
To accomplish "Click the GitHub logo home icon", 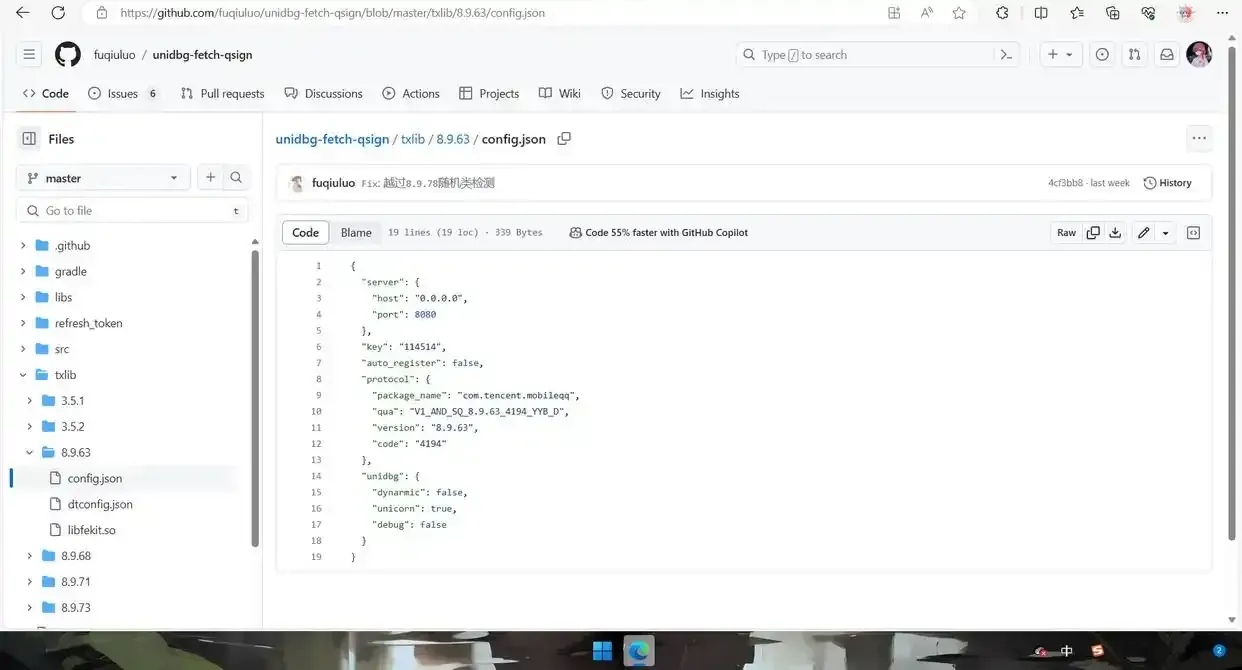I will (68, 55).
